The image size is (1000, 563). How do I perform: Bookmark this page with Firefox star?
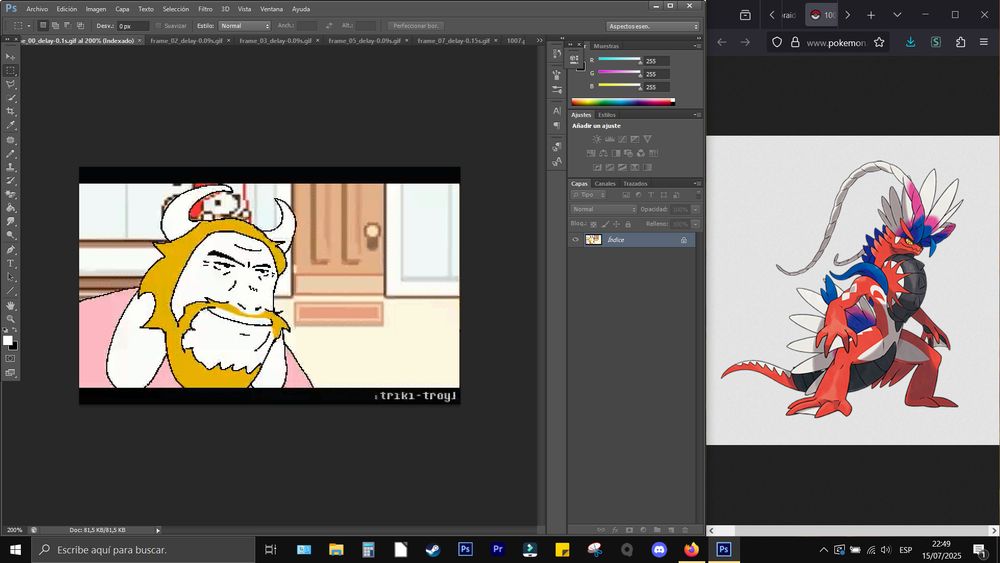[x=879, y=42]
